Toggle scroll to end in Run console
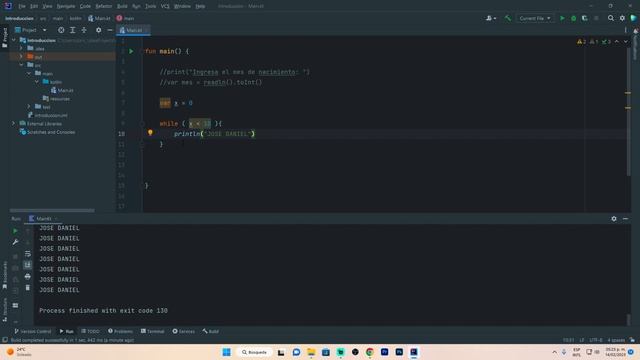 pos(28,265)
